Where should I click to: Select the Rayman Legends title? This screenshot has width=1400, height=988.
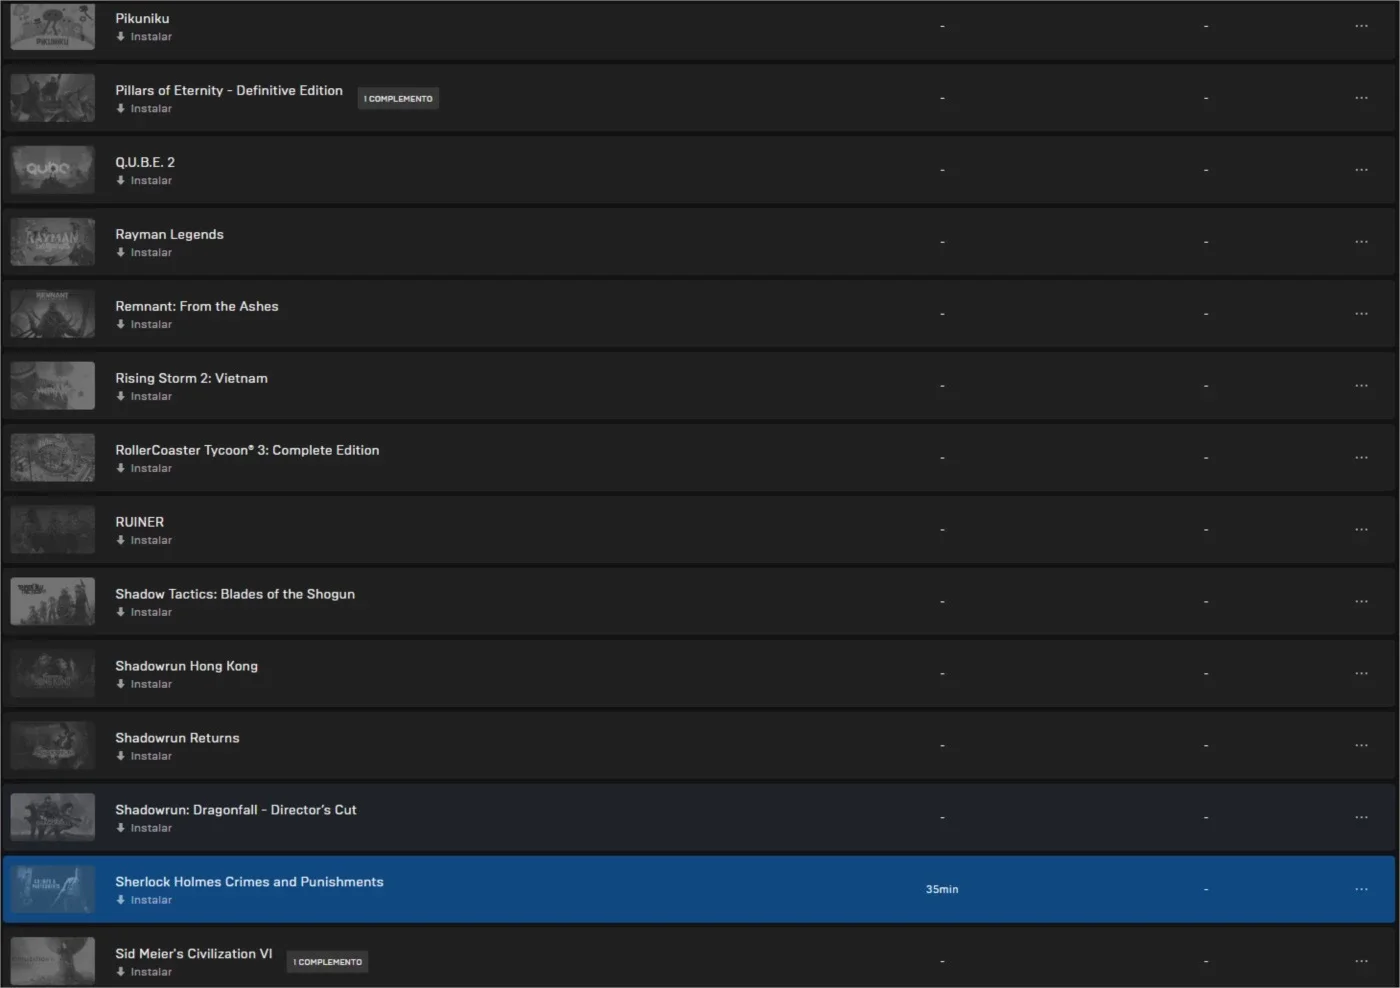(169, 235)
